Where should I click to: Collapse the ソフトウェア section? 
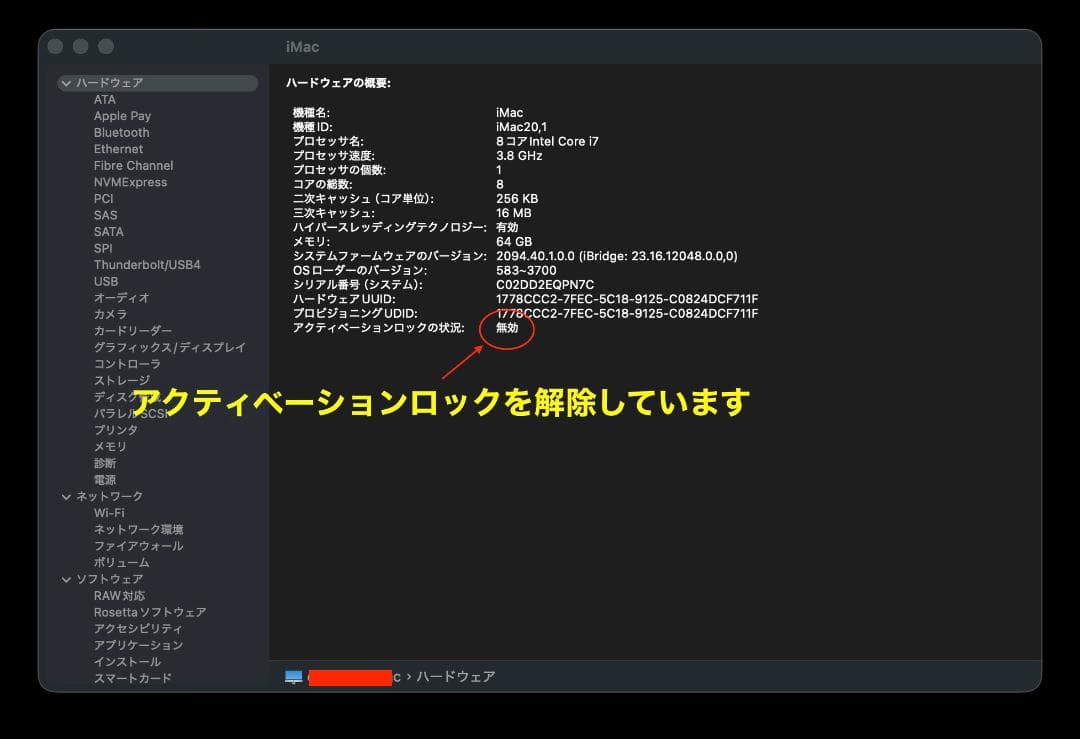click(67, 579)
